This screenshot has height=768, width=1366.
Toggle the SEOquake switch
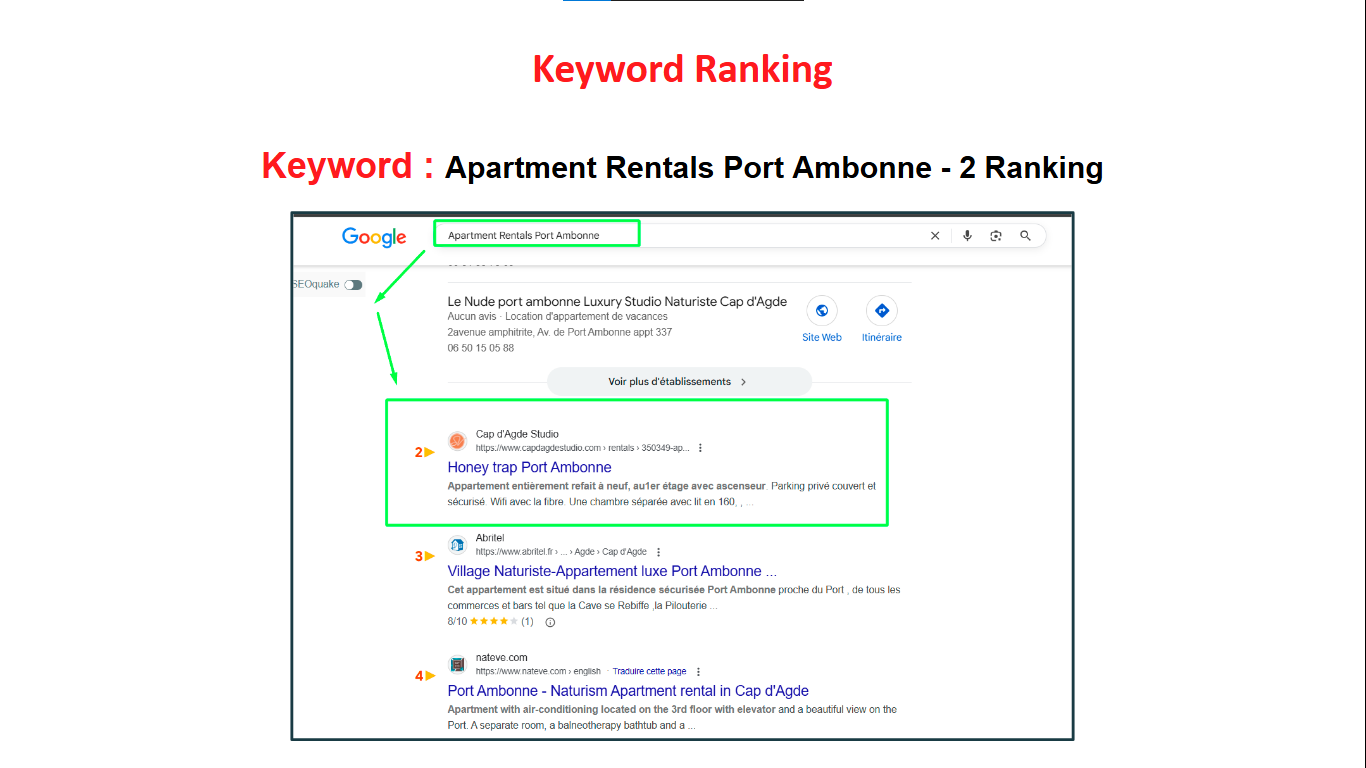coord(353,285)
